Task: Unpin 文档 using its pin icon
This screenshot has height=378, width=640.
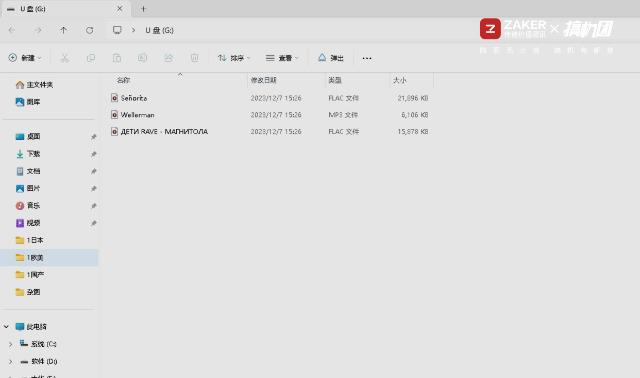Action: [x=93, y=171]
